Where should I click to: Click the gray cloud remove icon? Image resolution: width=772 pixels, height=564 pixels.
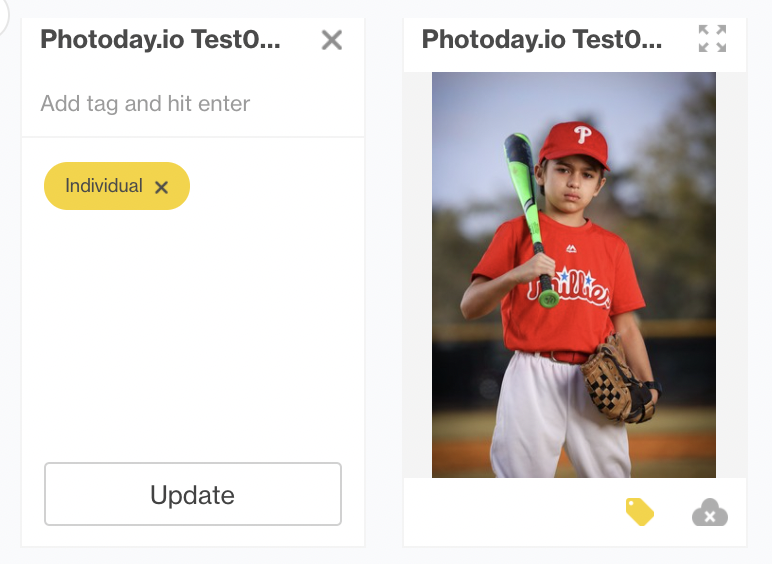[x=709, y=514]
